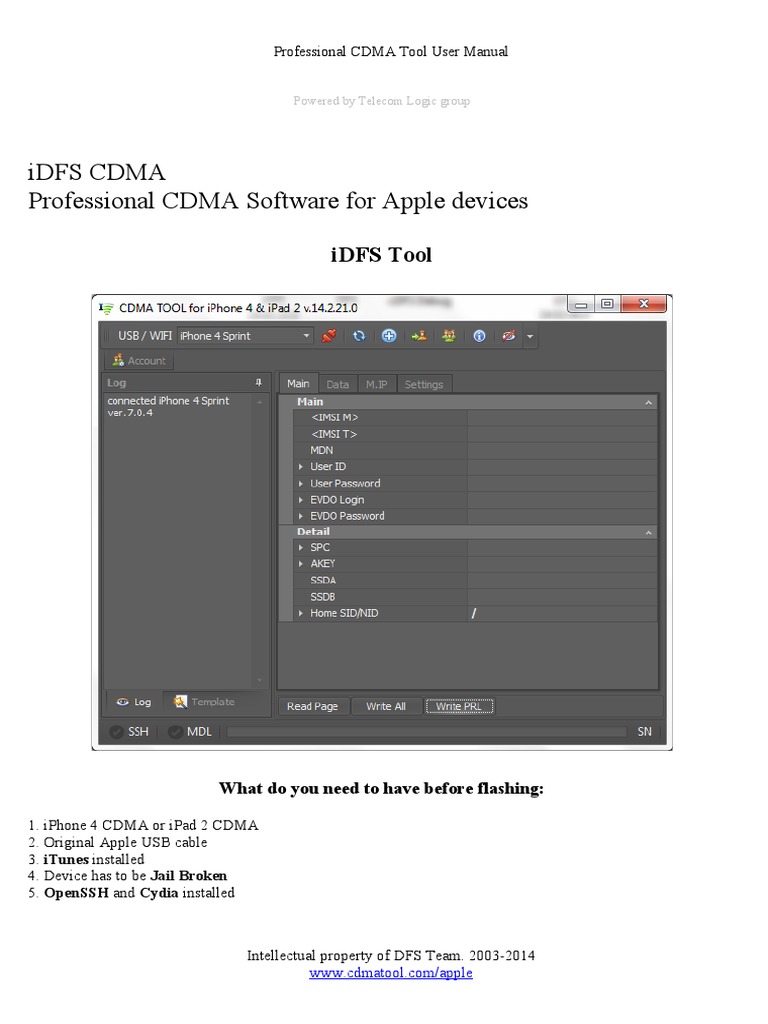This screenshot has height=1024, width=768.
Task: Click the users group icon
Action: pos(449,336)
